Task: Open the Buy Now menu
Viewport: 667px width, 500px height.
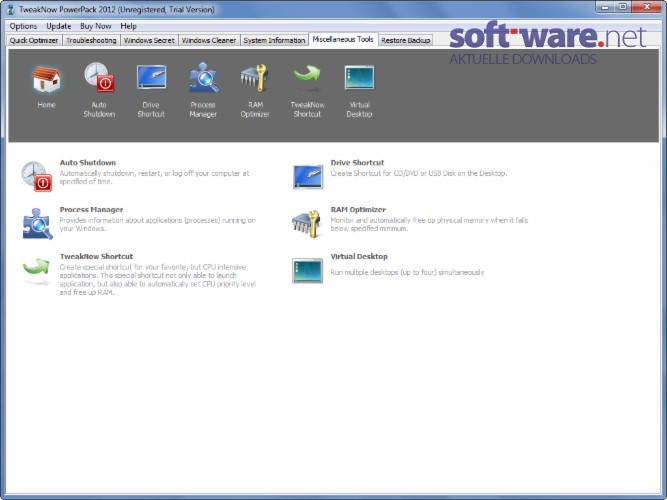Action: pyautogui.click(x=96, y=26)
